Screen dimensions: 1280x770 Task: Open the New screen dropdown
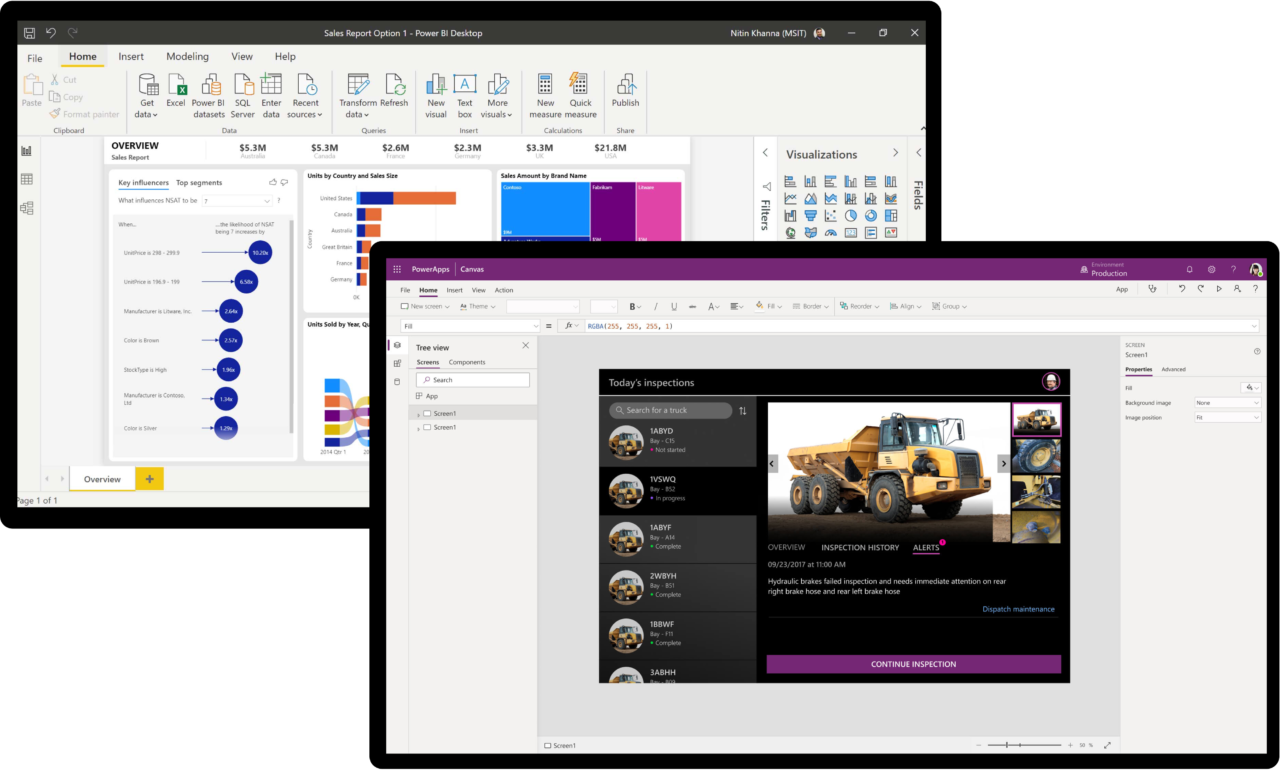click(x=447, y=306)
